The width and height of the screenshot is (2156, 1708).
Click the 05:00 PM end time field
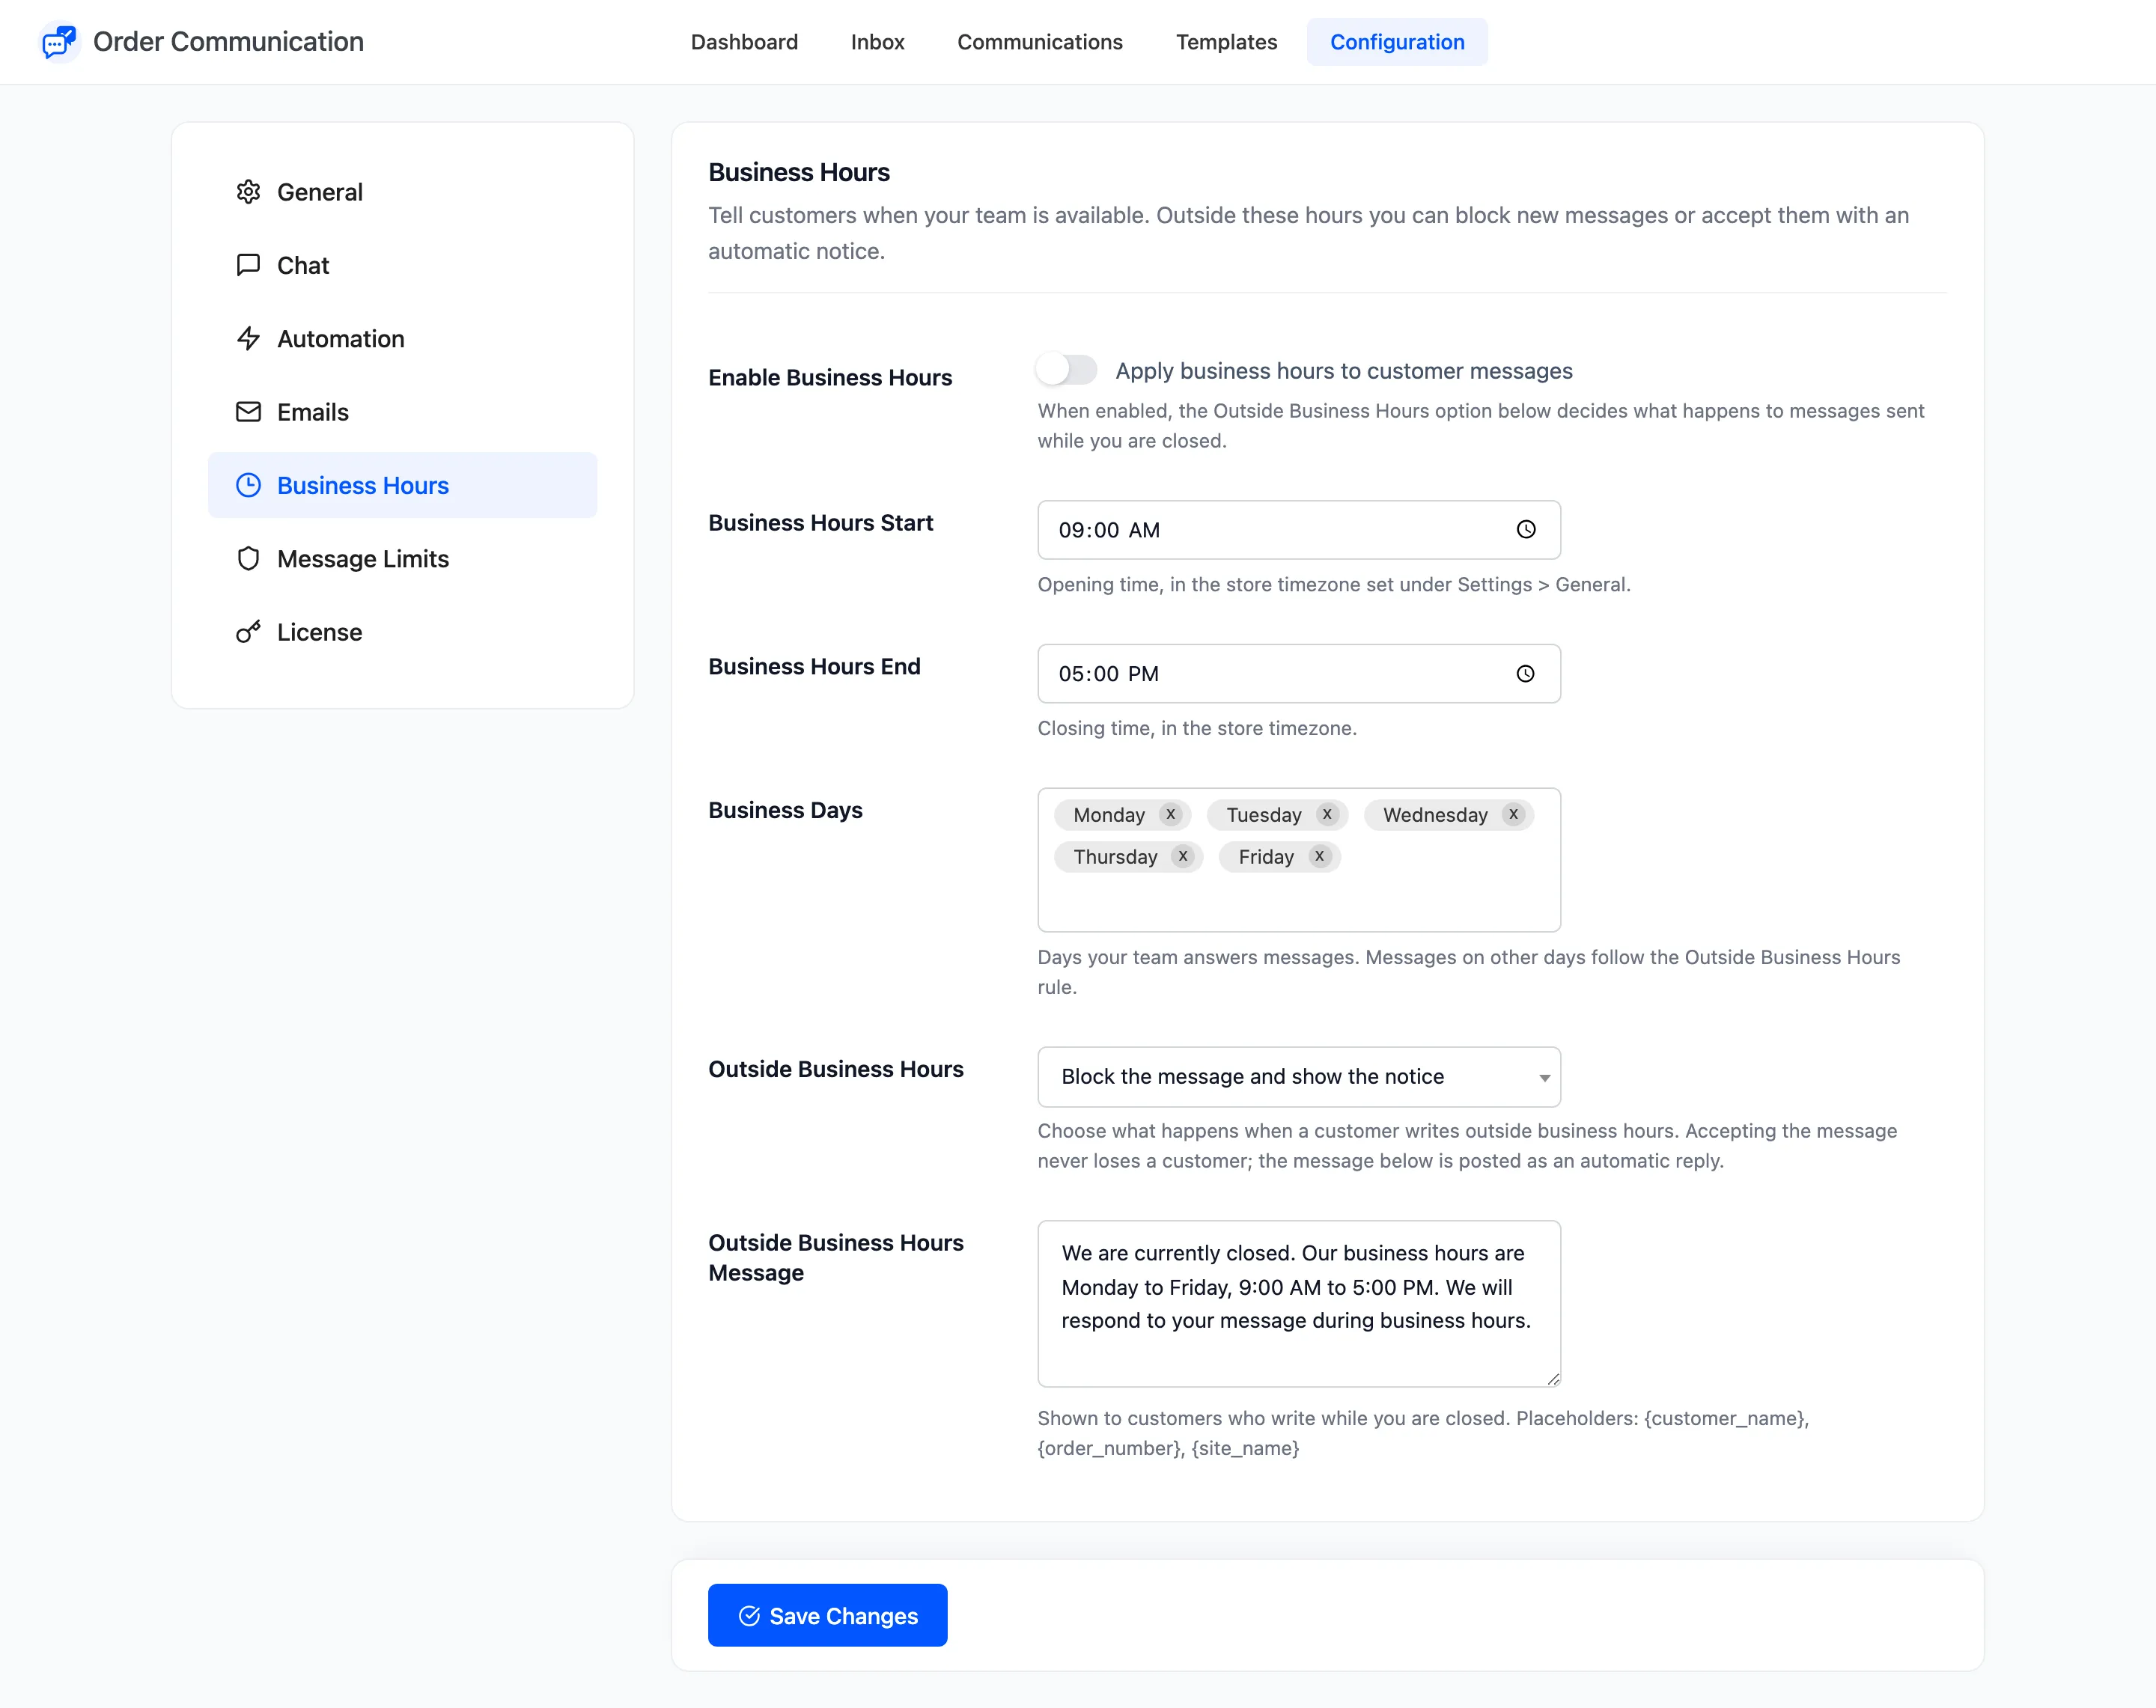(1298, 674)
